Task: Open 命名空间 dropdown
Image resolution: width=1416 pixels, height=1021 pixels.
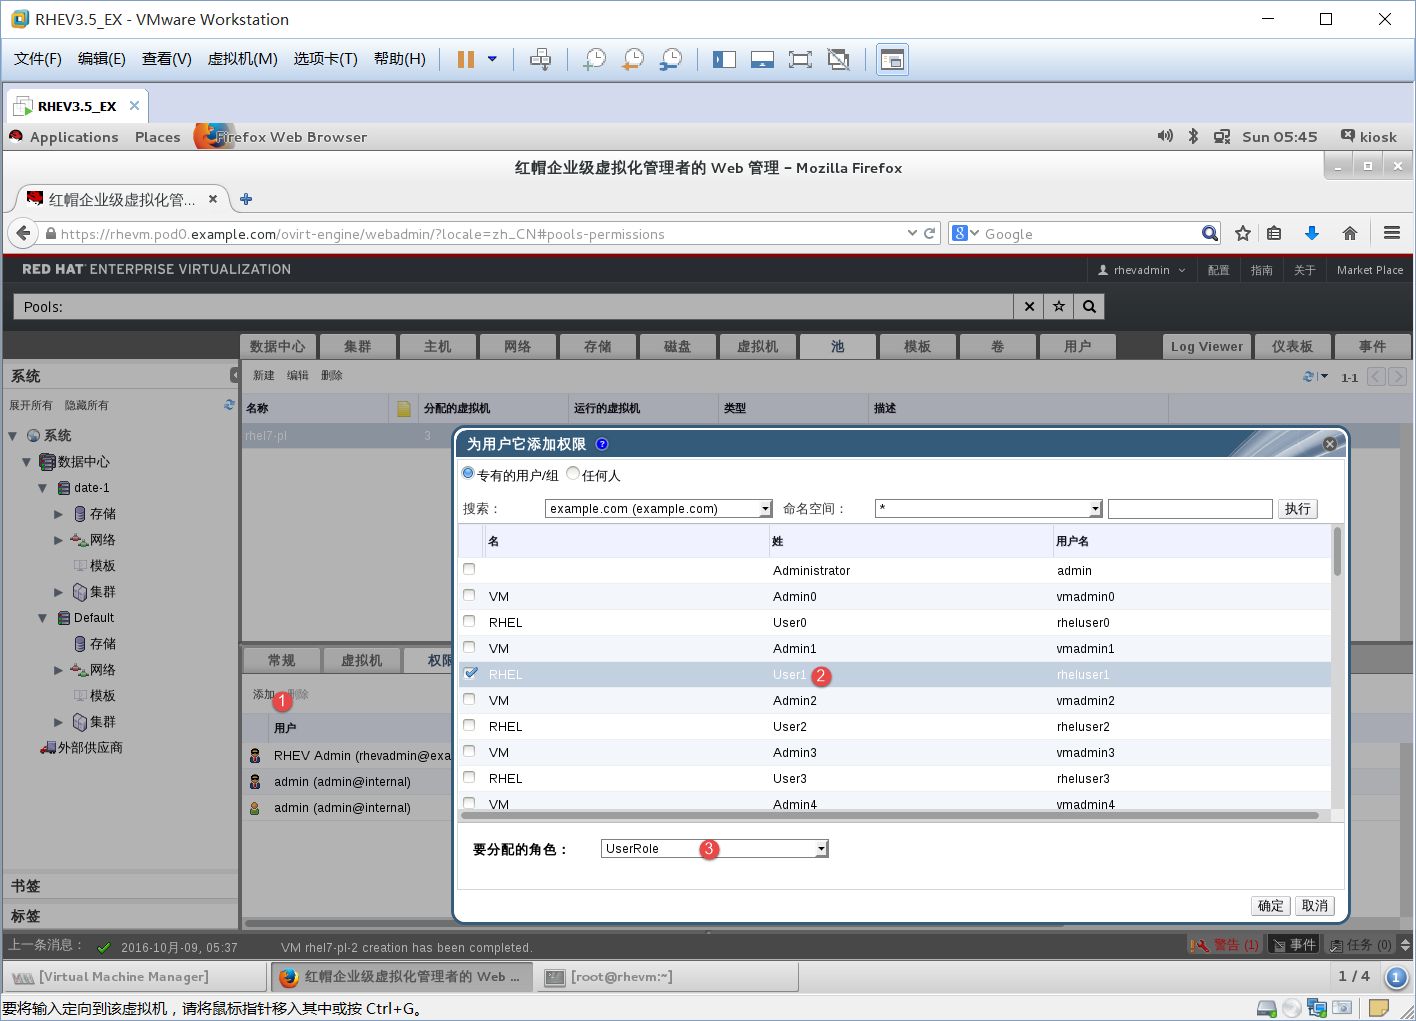Action: (989, 508)
